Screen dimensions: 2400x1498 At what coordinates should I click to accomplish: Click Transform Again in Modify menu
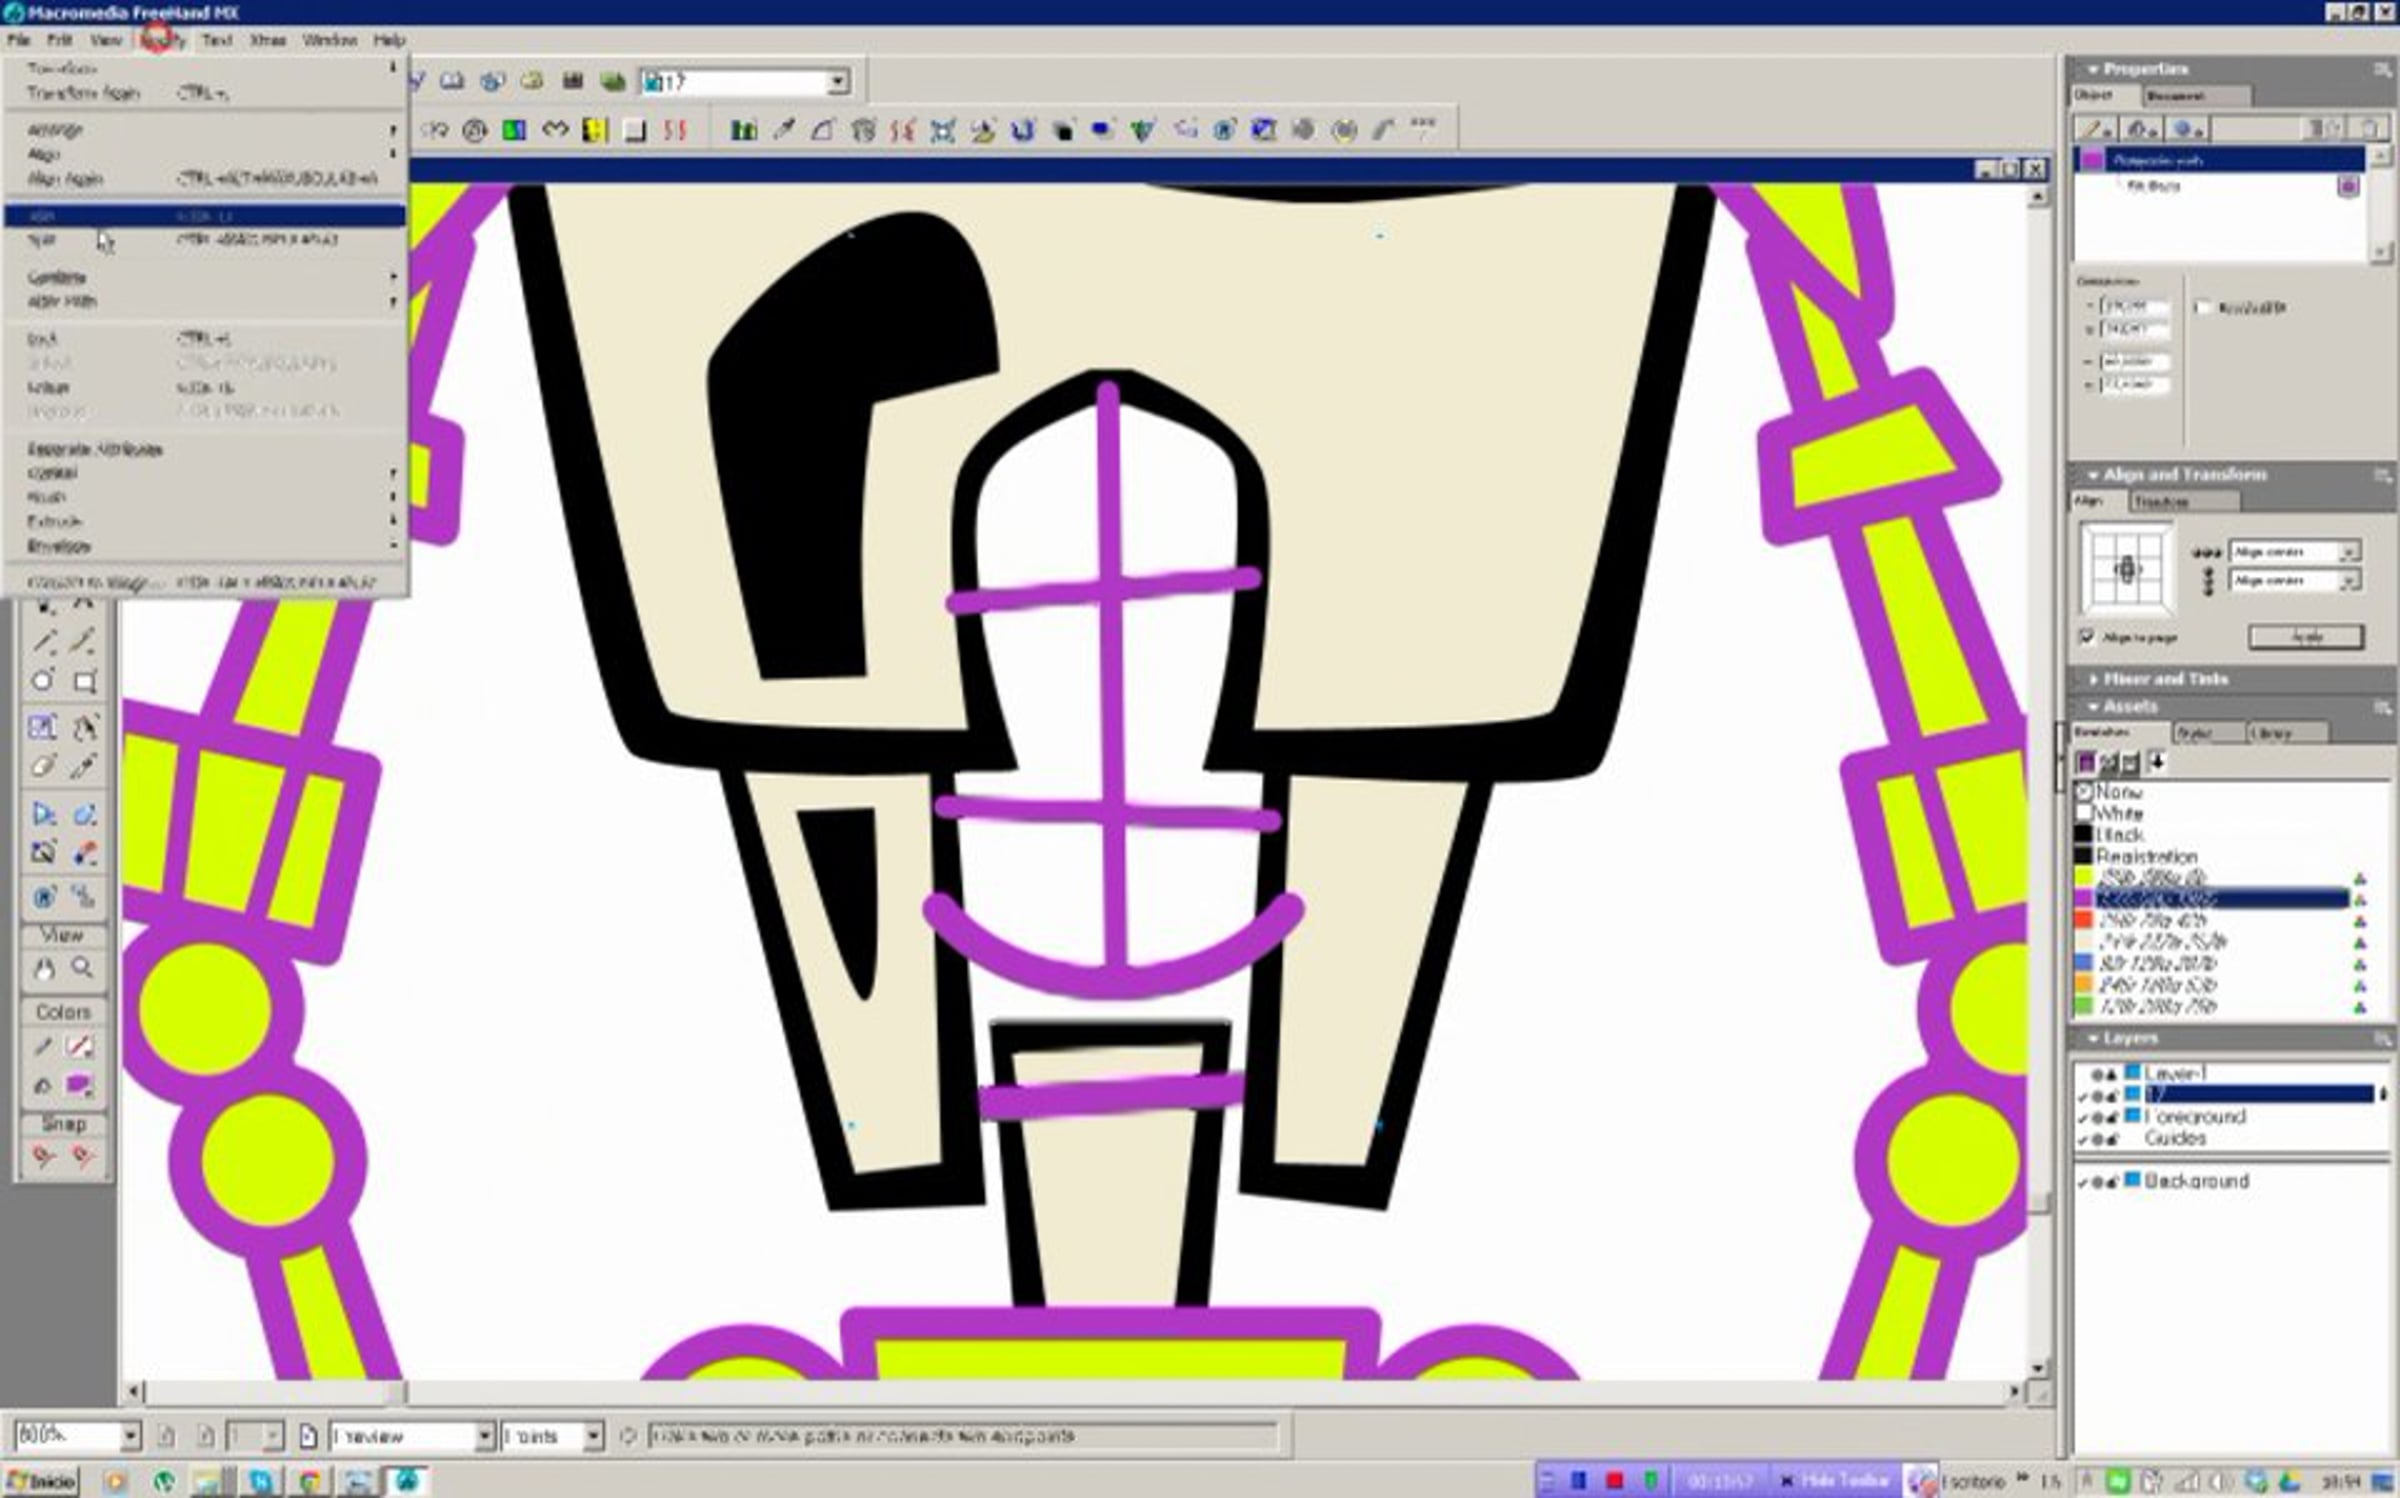84,93
